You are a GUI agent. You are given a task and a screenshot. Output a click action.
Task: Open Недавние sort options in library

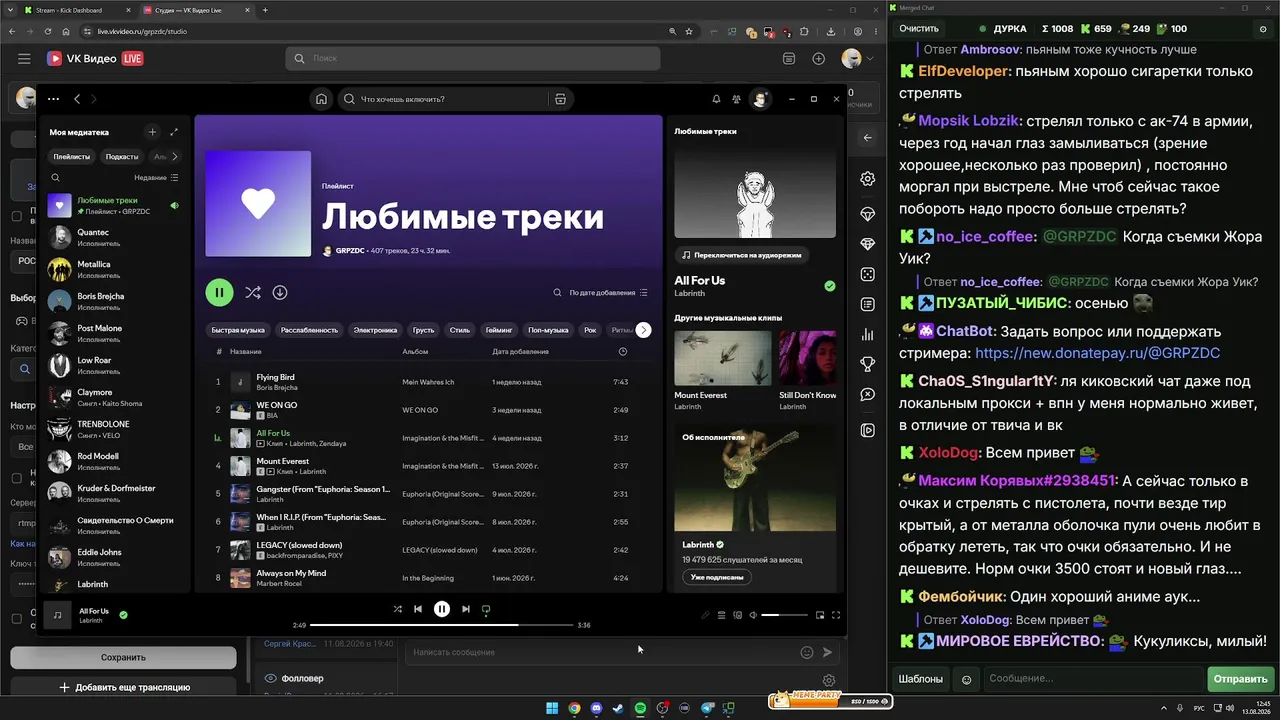pyautogui.click(x=156, y=178)
